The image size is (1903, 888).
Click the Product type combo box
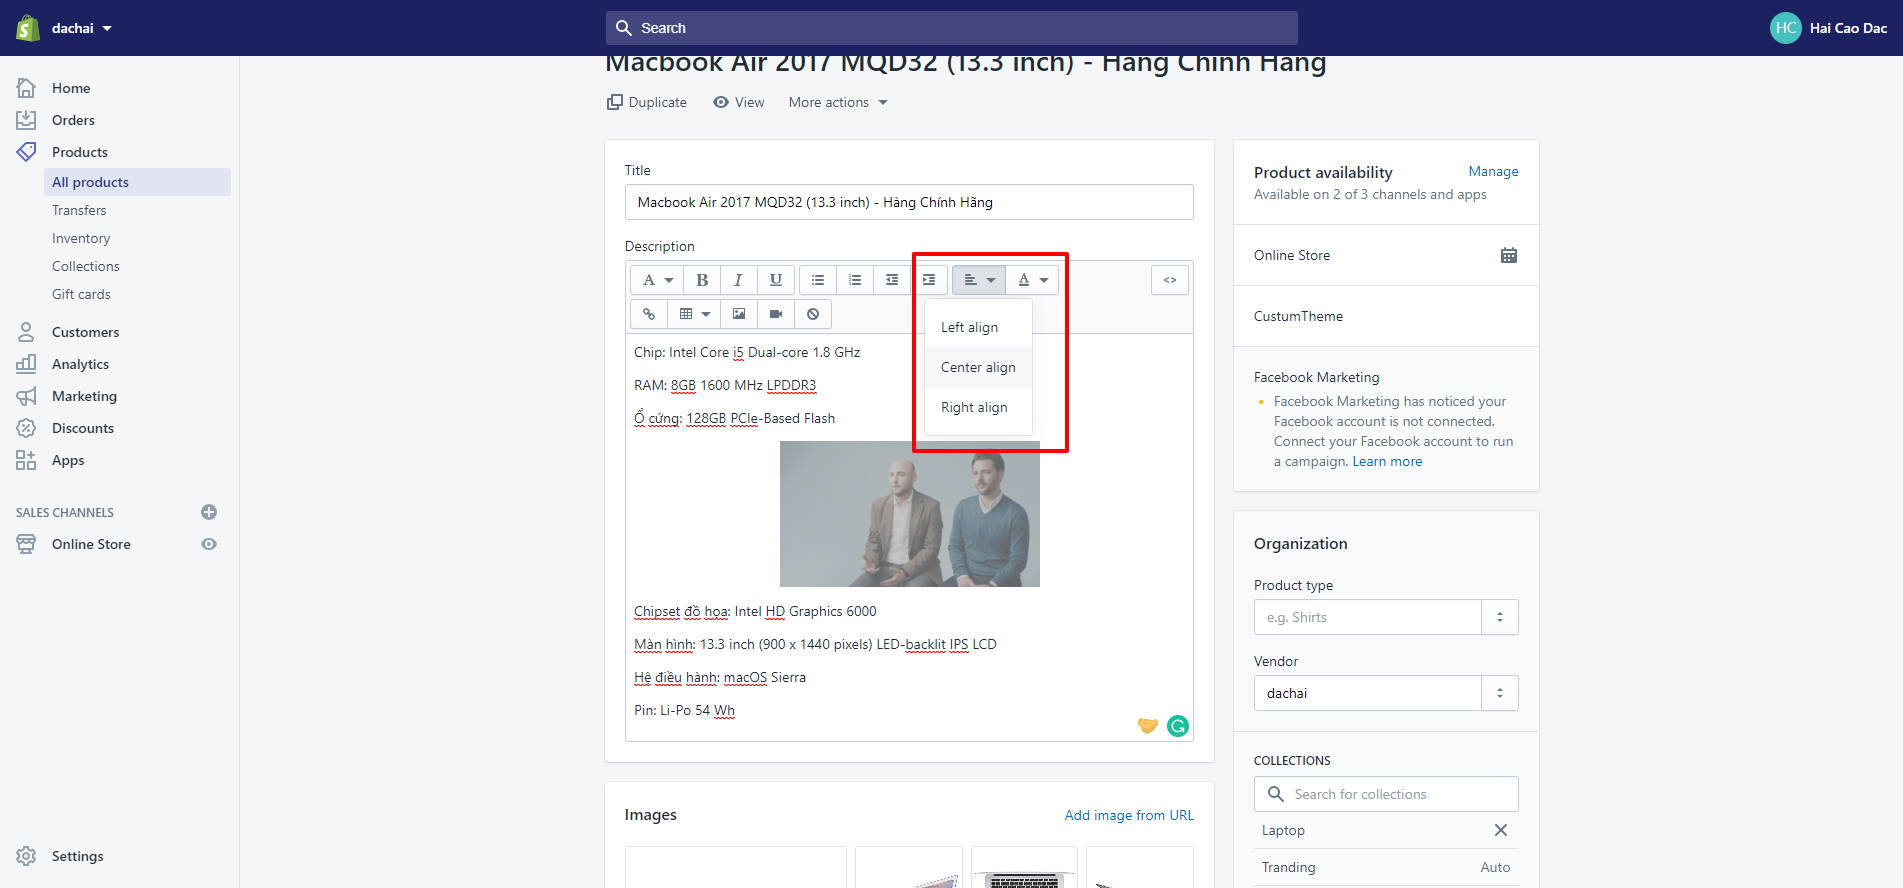tap(1367, 617)
